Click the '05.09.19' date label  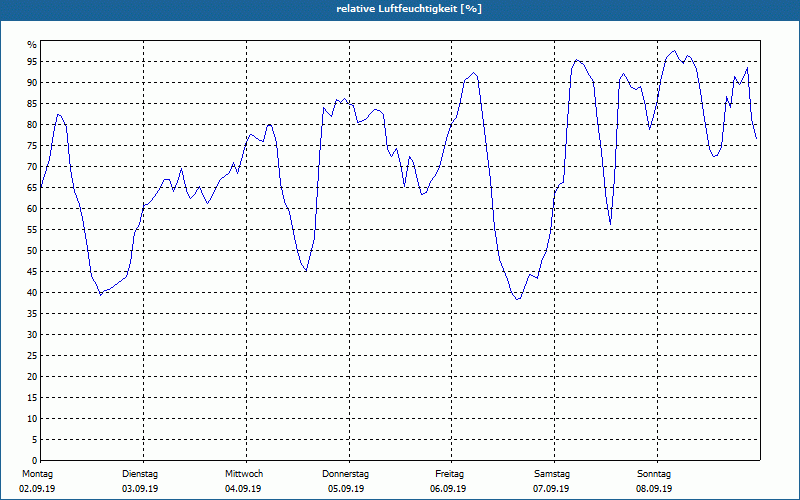[346, 489]
